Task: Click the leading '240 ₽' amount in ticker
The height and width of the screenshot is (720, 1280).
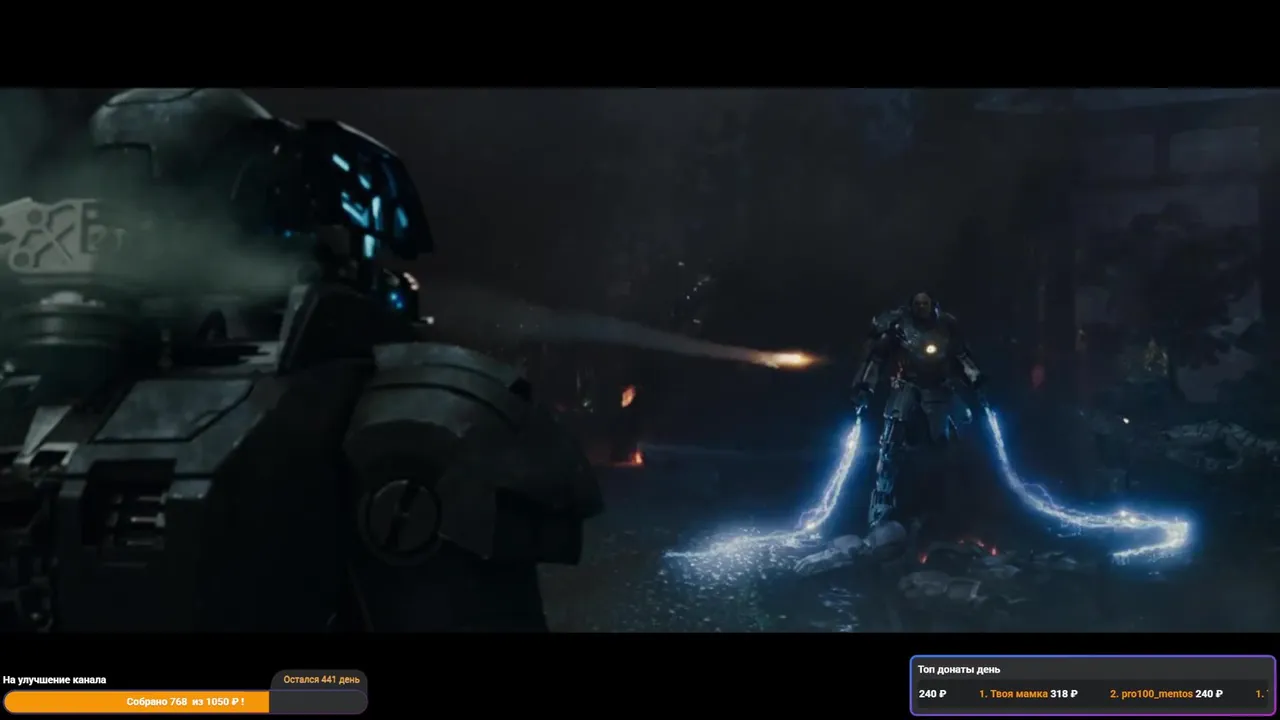Action: [x=932, y=694]
